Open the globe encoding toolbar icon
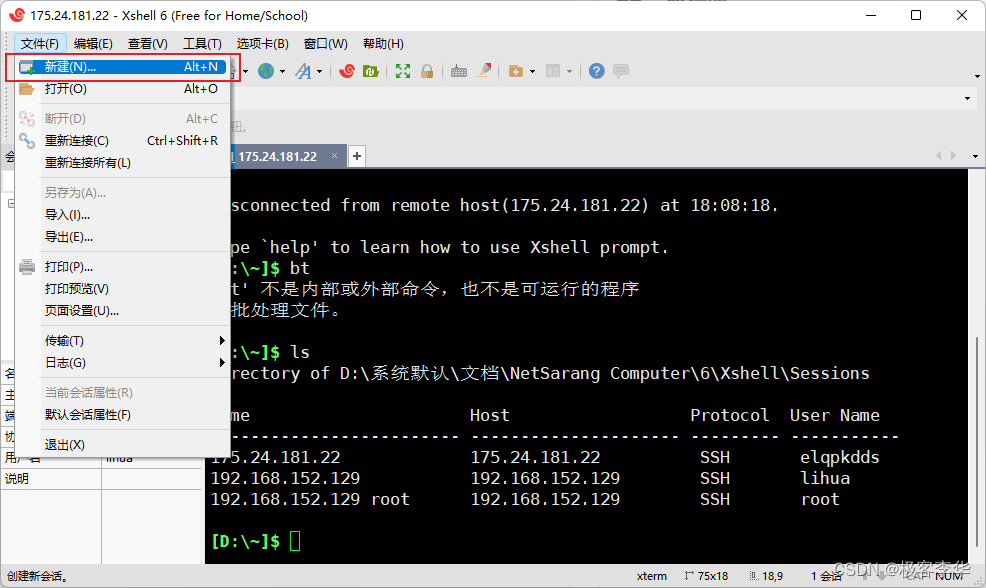Image resolution: width=986 pixels, height=588 pixels. tap(267, 71)
